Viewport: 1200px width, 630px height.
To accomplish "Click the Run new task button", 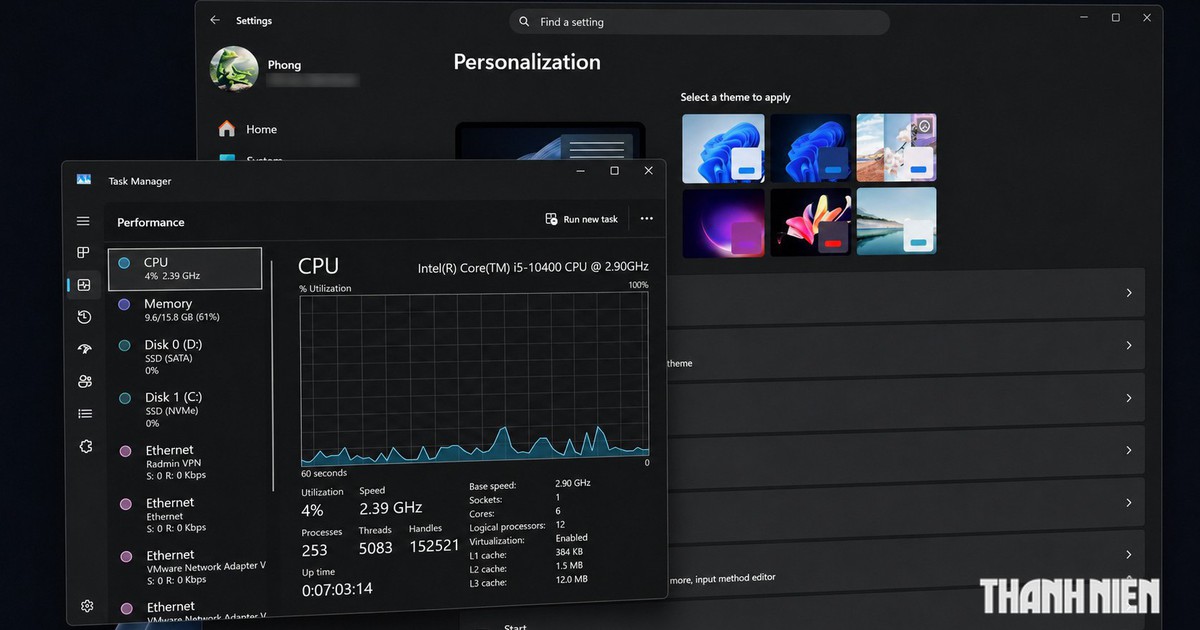I will 581,219.
